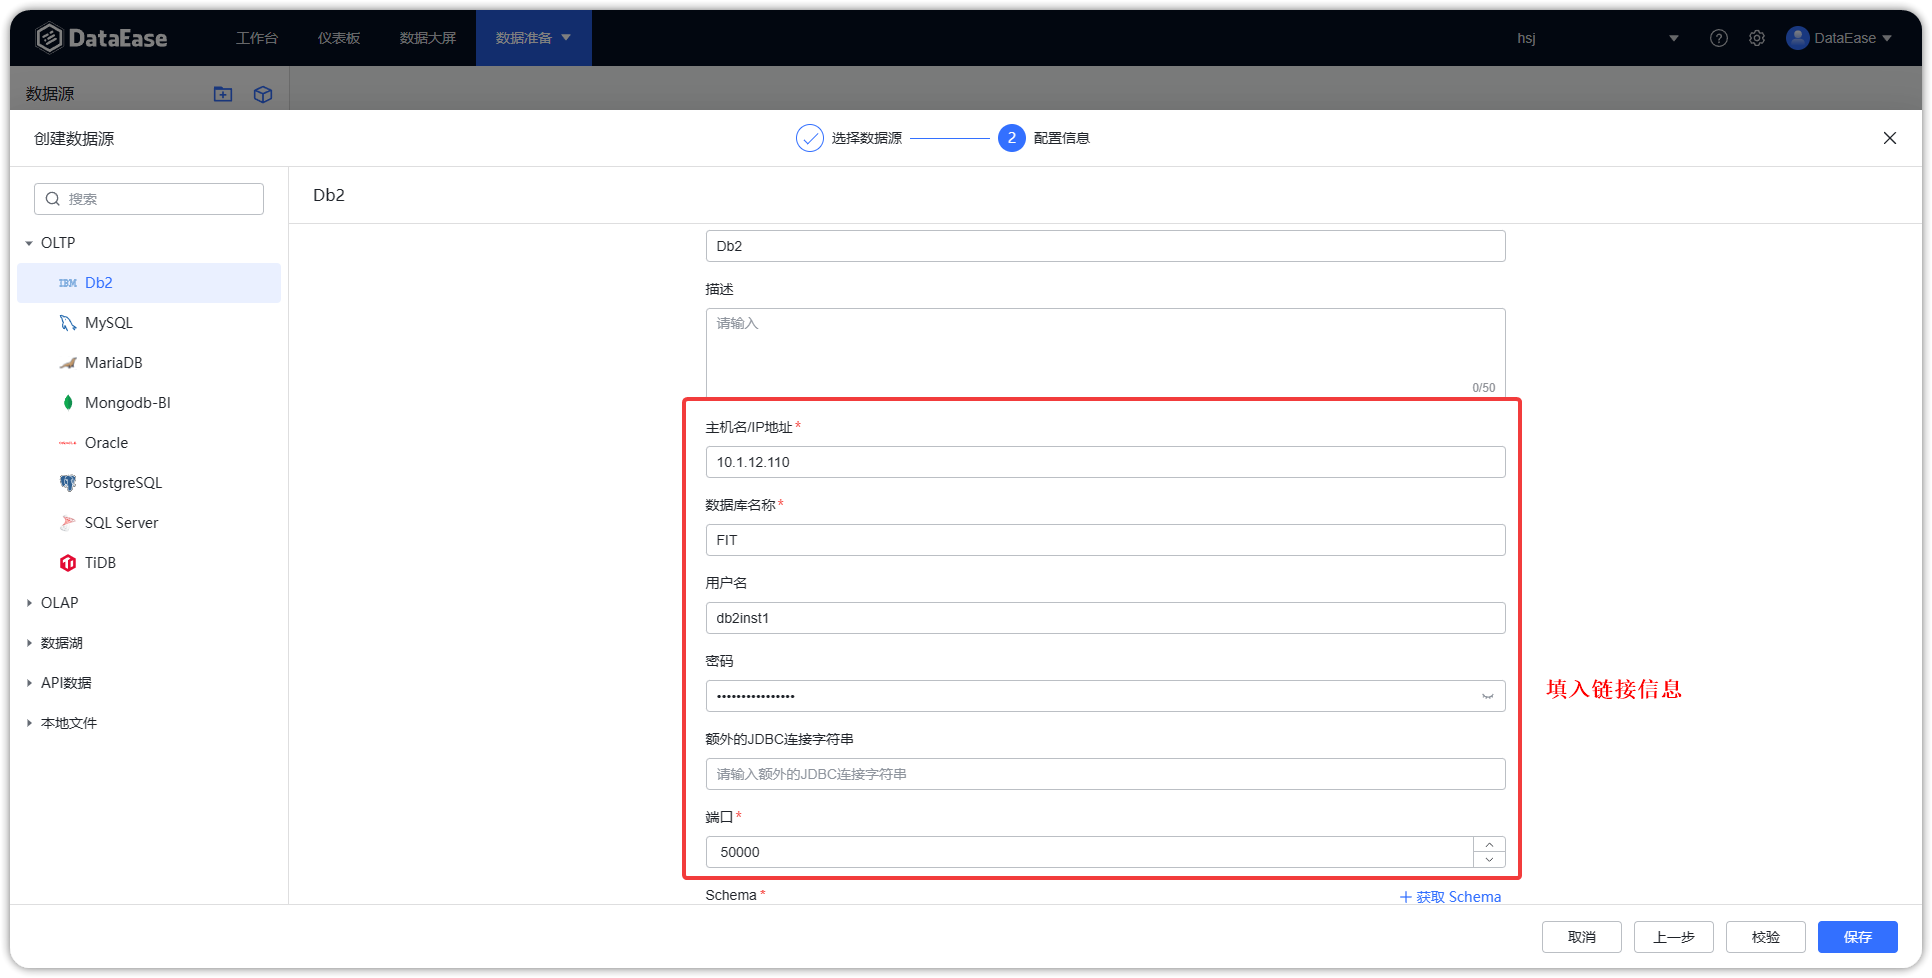Select MySQL in the datasource list

point(149,323)
